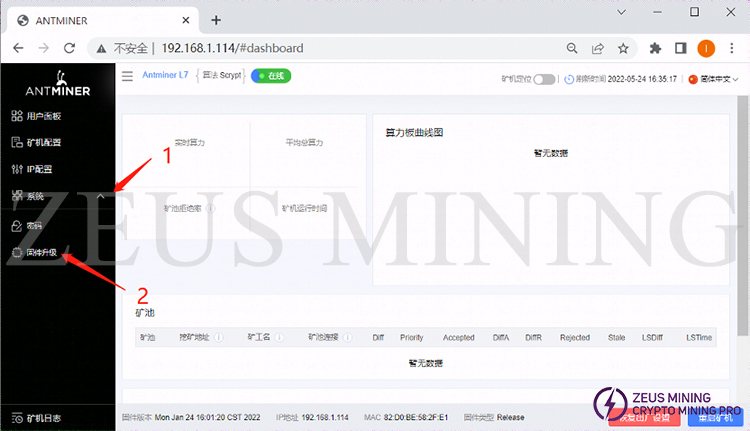This screenshot has width=750, height=431.
Task: Click the green 在线 online status badge
Action: point(271,76)
